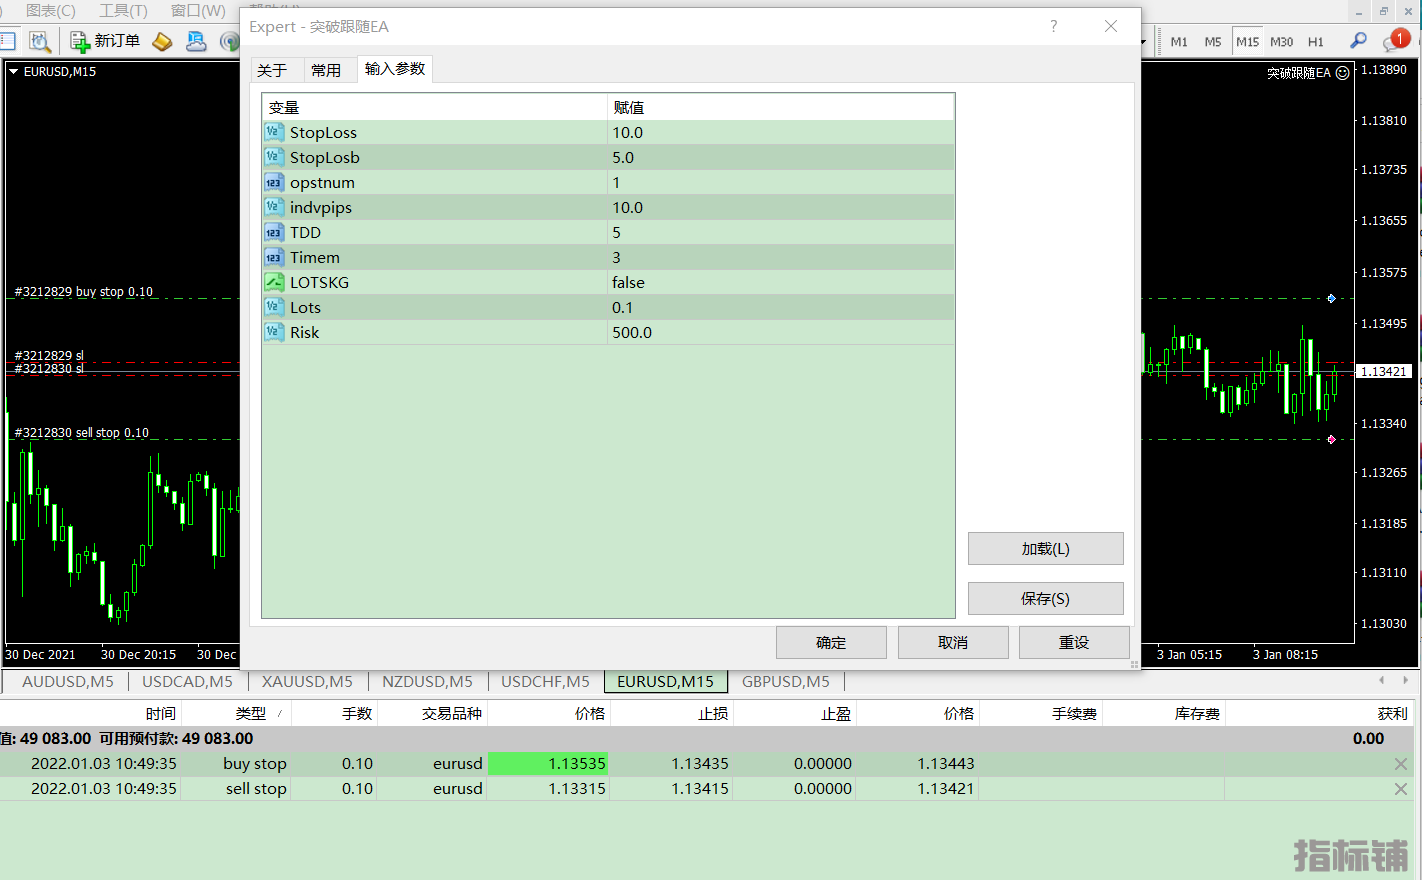The image size is (1422, 880).
Task: Click the sell stop price 1.13315 cell
Action: pyautogui.click(x=548, y=789)
